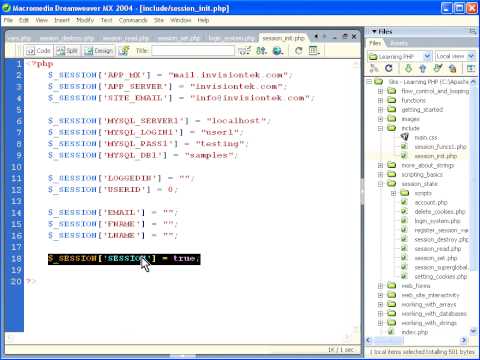
Task: Click the Check In files icon
Action: [x=453, y=68]
